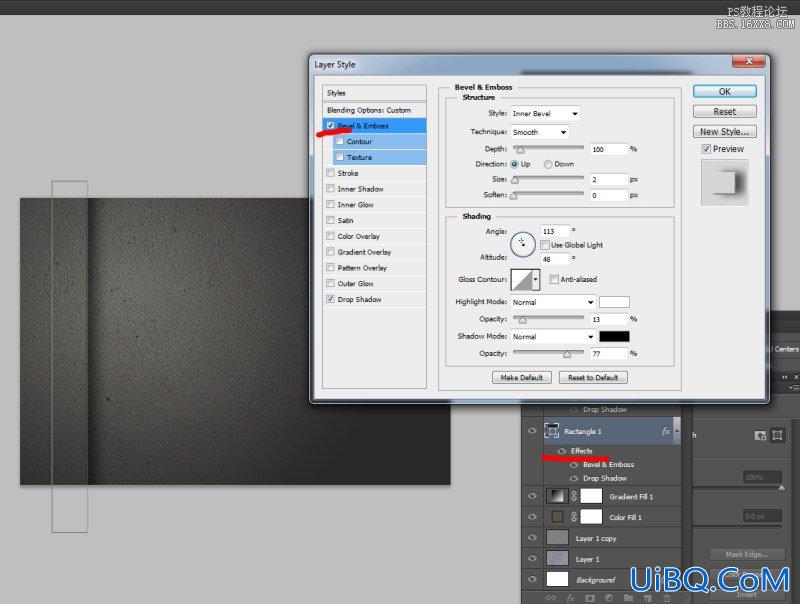Click the angle dial in Shading section

click(522, 244)
